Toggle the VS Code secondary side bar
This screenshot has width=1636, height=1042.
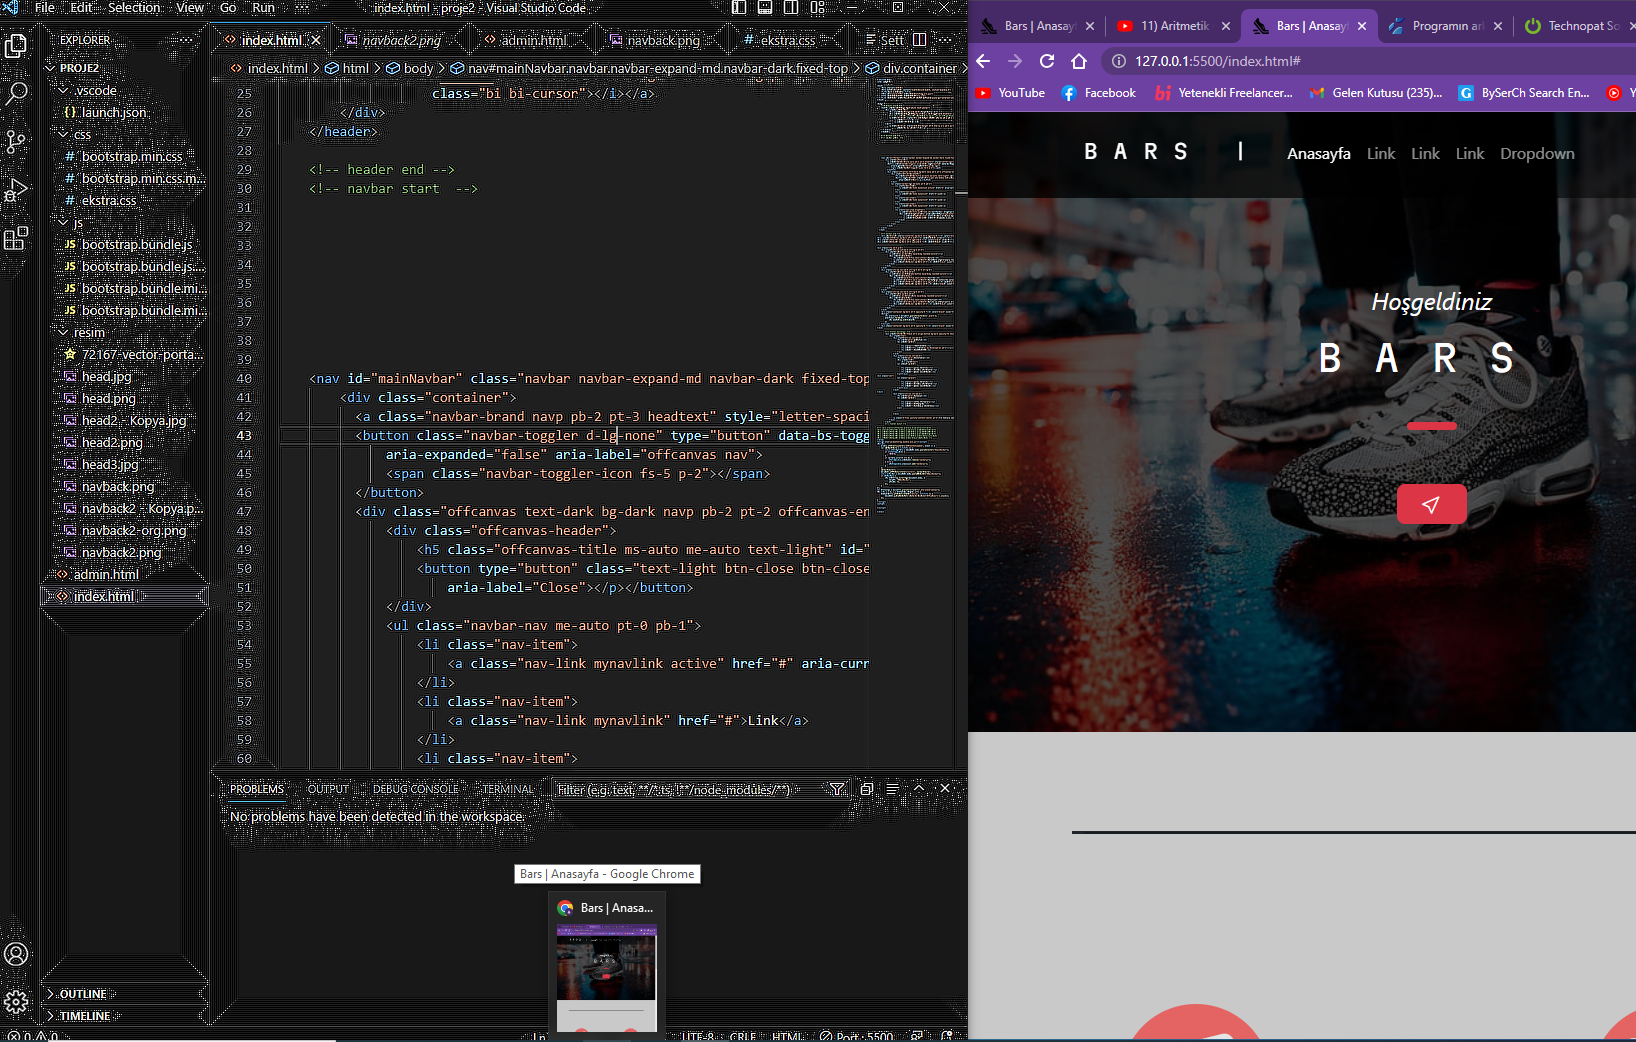click(791, 8)
